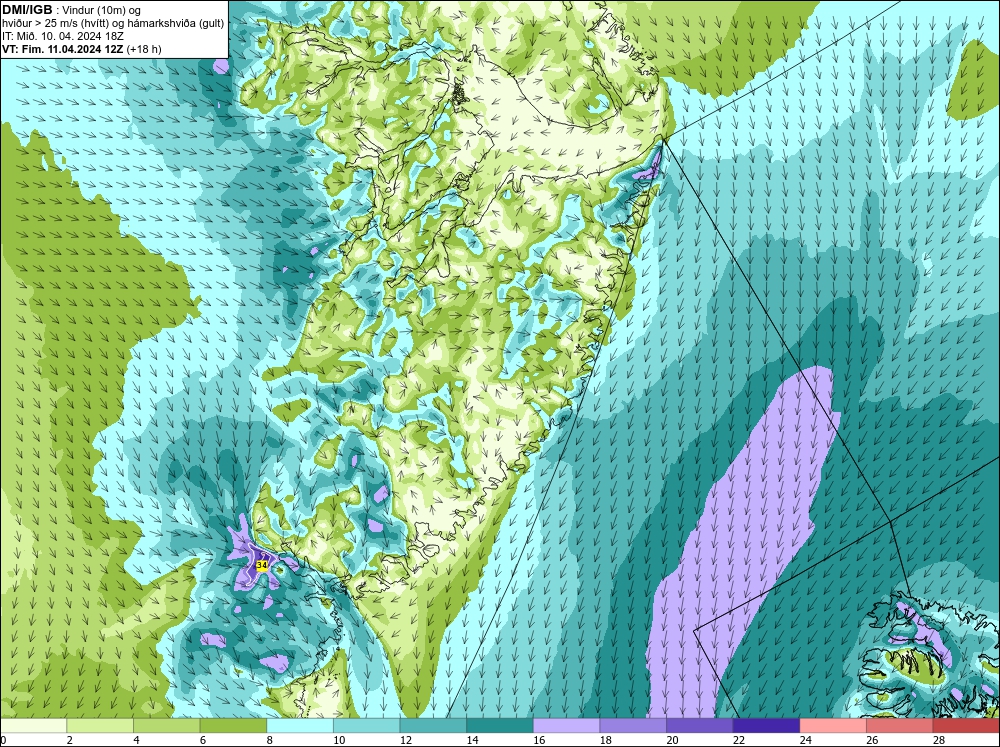Select the 2–4 m/s light green legend swatch
The height and width of the screenshot is (747, 1000).
click(x=99, y=726)
